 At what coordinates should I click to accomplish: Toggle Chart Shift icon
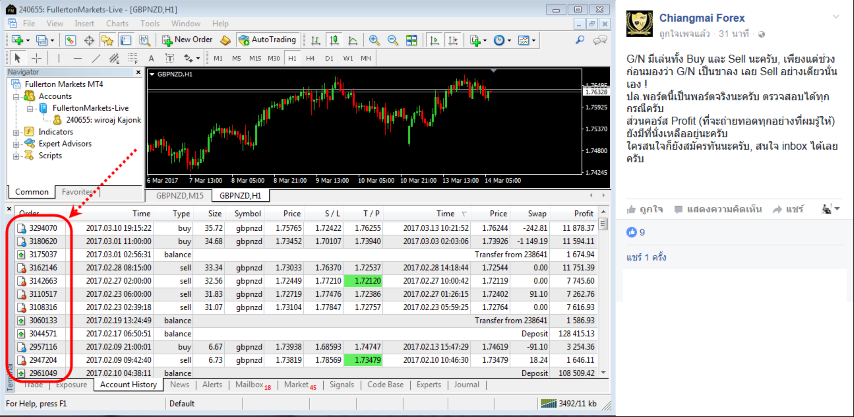453,40
